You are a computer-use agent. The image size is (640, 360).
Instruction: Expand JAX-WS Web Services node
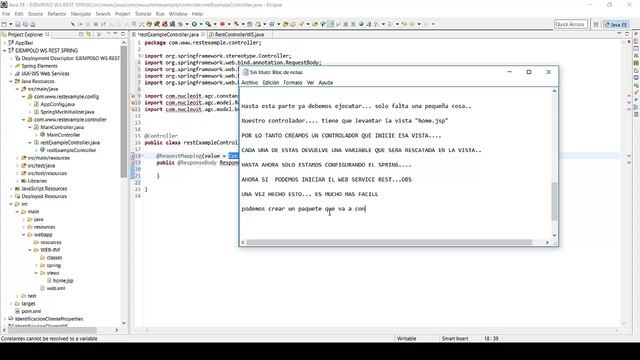(11, 73)
